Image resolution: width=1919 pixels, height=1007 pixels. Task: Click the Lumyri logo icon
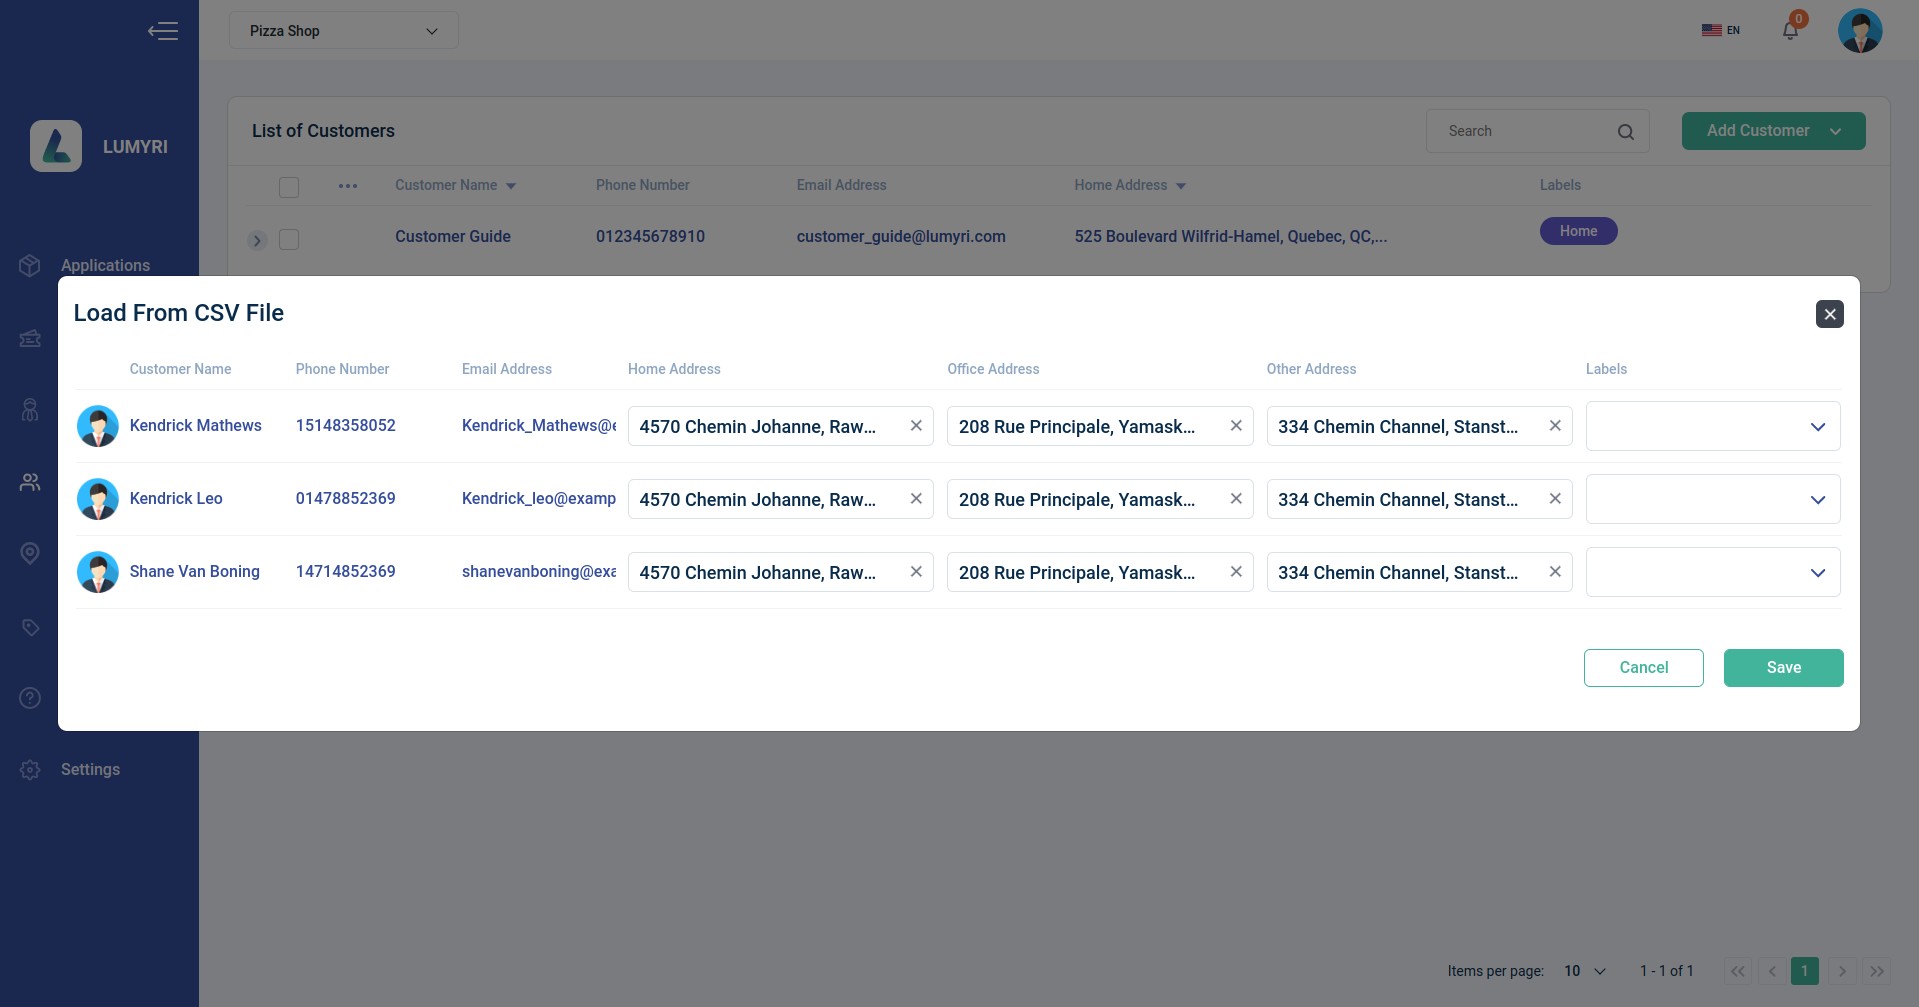pyautogui.click(x=56, y=146)
